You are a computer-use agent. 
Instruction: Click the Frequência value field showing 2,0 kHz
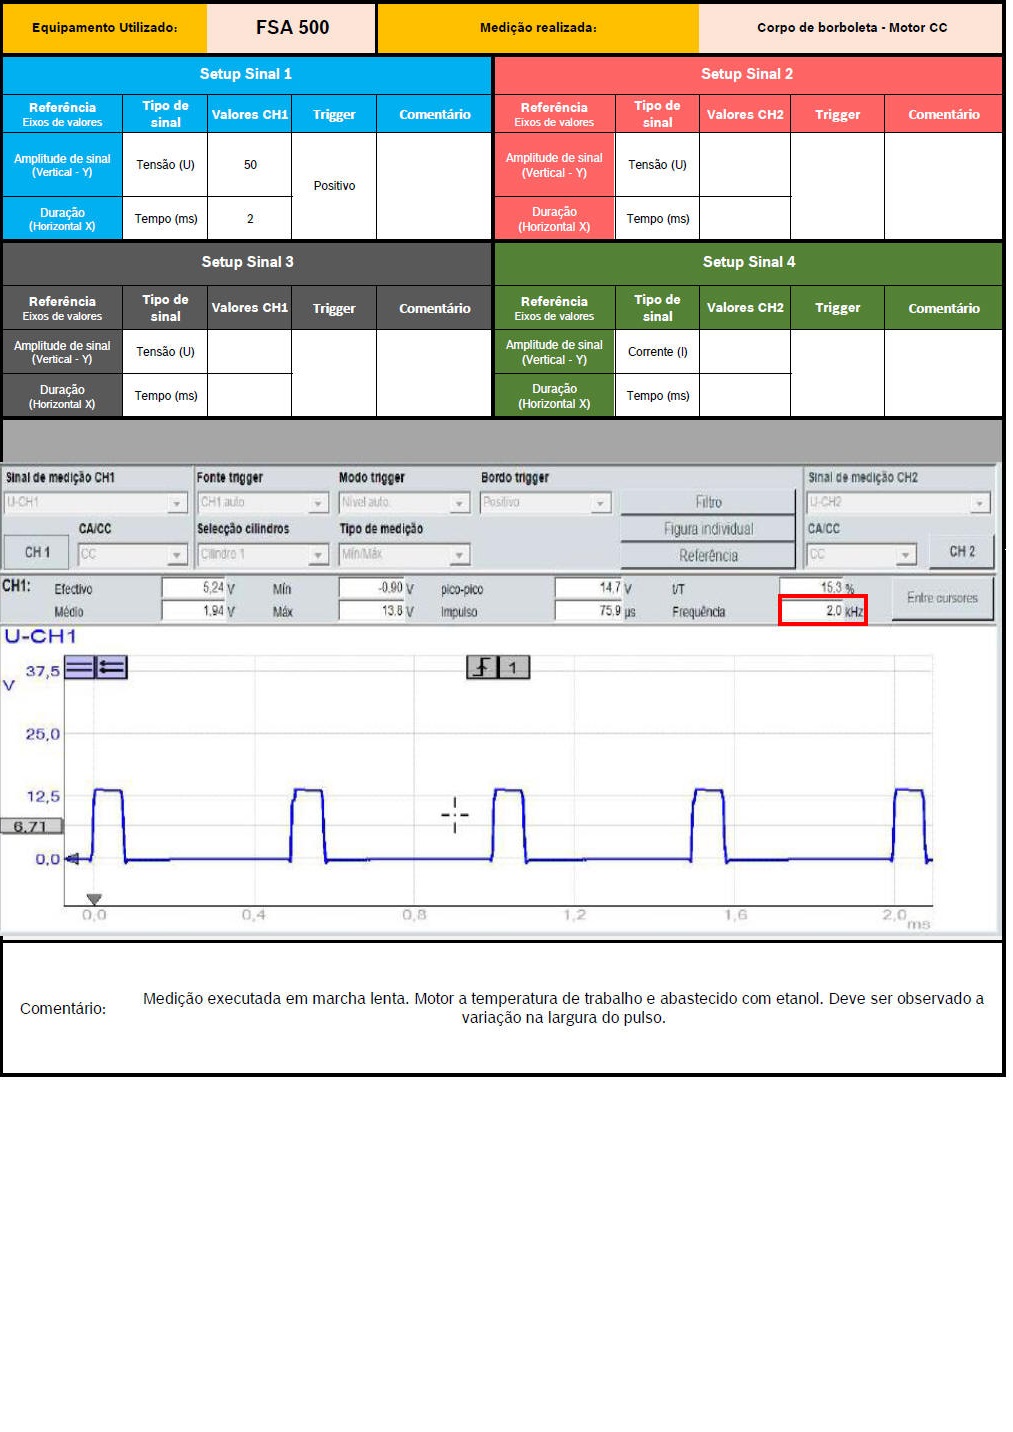pyautogui.click(x=821, y=611)
